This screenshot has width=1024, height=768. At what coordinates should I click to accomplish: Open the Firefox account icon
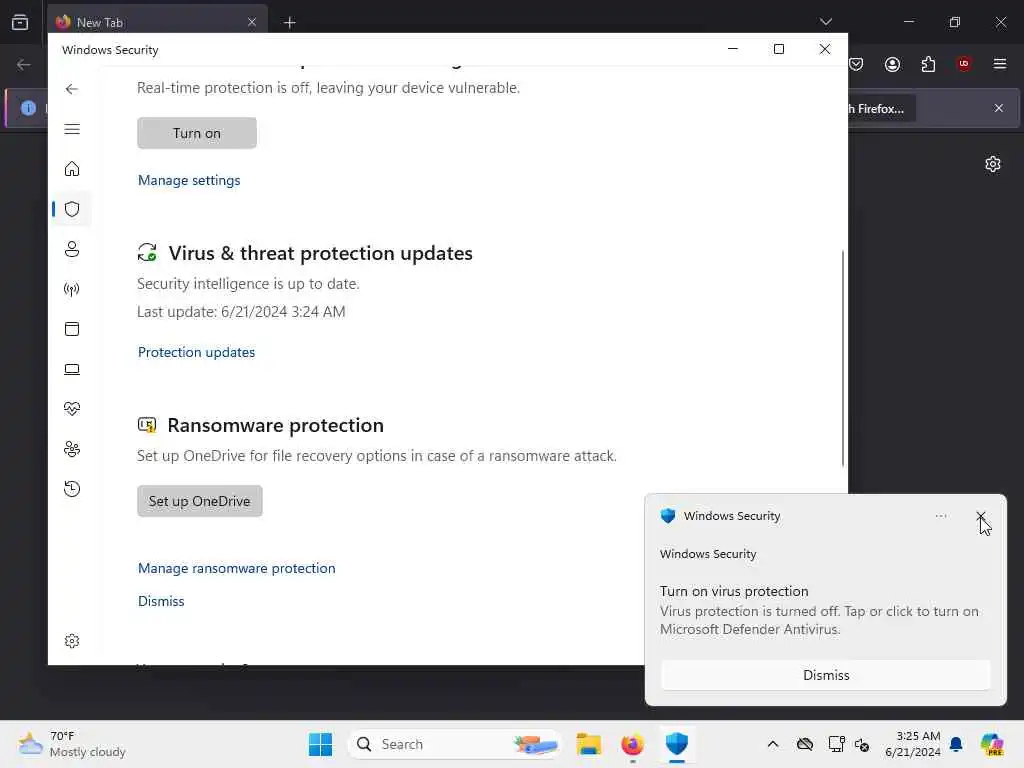[892, 64]
